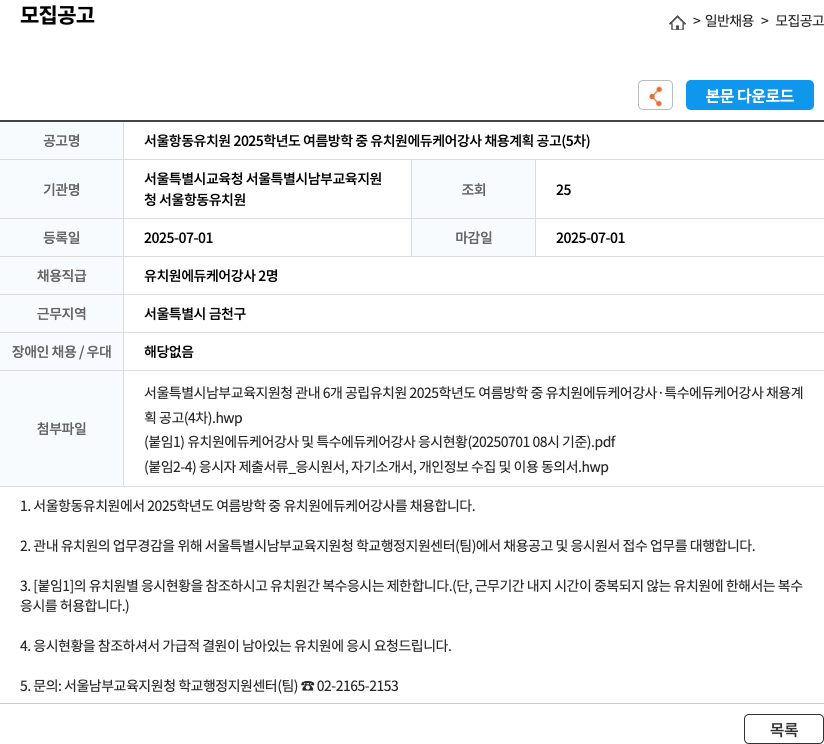Download the (붙임2-4) 응시자 제출서류 hwp attachment
Screen dimensions: 824x744
(x=376, y=467)
